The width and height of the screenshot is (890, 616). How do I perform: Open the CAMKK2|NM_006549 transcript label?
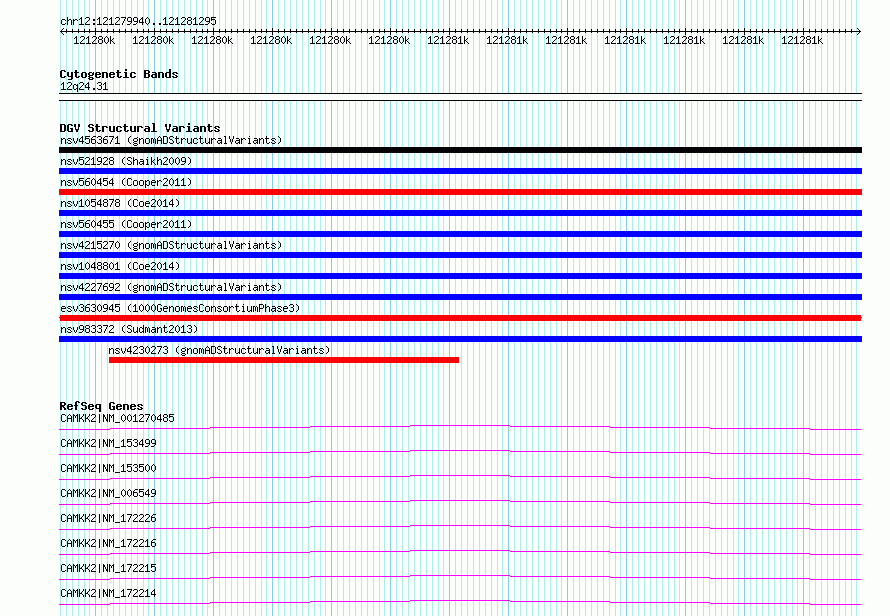(x=108, y=493)
